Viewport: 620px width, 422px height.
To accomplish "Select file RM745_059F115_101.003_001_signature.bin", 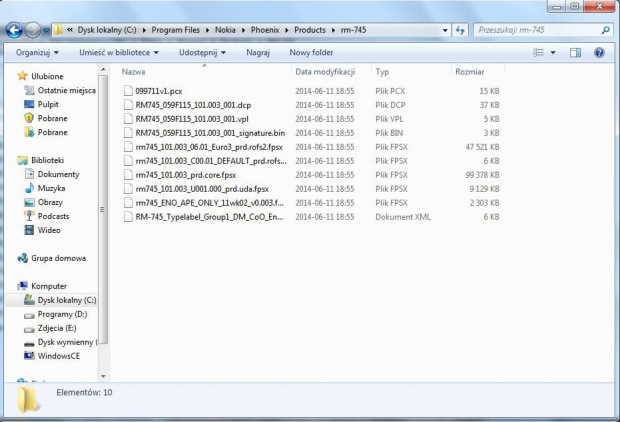I will click(210, 133).
